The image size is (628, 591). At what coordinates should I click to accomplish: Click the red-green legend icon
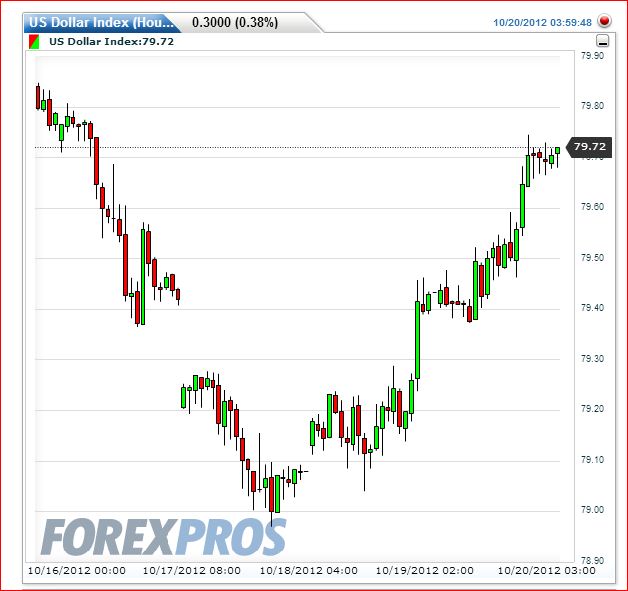point(34,42)
